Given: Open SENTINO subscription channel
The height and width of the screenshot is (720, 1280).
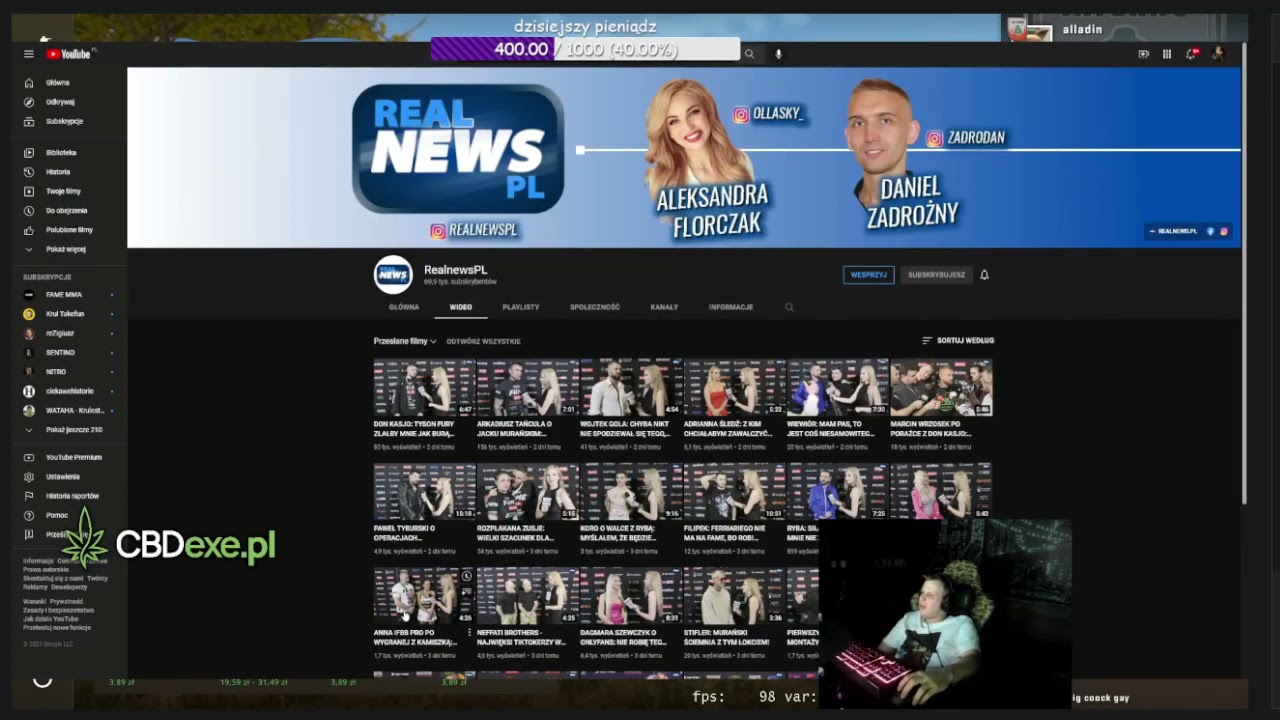Looking at the screenshot, I should pyautogui.click(x=60, y=352).
